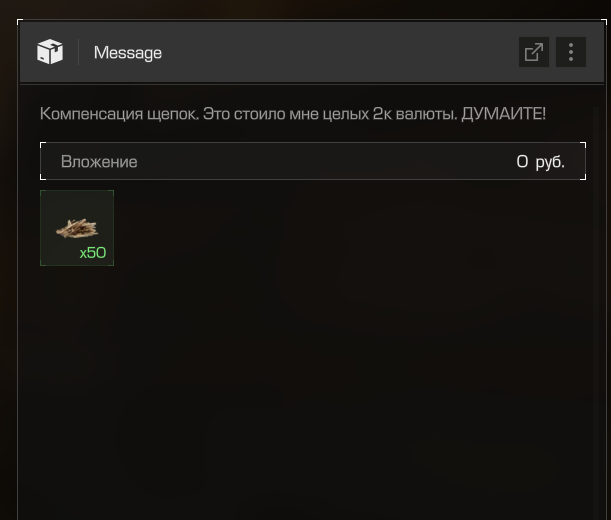The height and width of the screenshot is (520, 611).
Task: Click the wood chips picture inside item slot
Action: tap(77, 228)
